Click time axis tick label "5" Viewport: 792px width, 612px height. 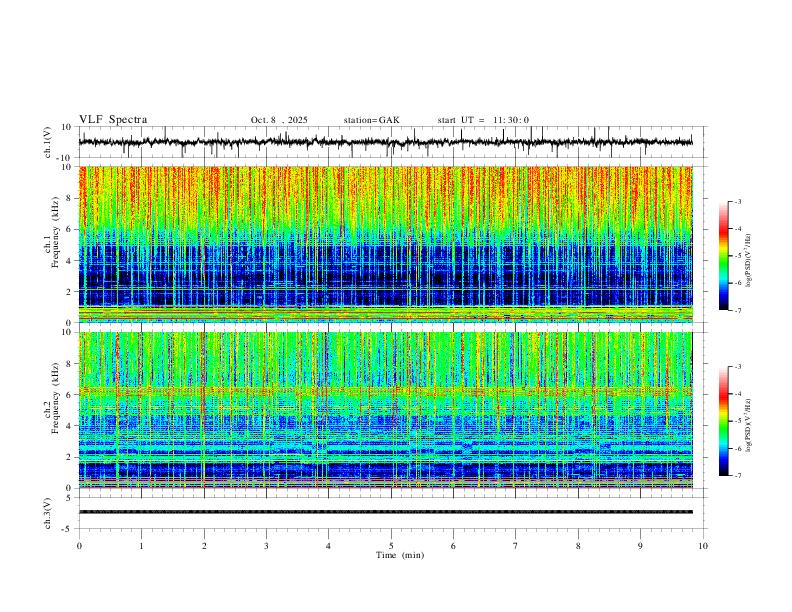pos(391,546)
